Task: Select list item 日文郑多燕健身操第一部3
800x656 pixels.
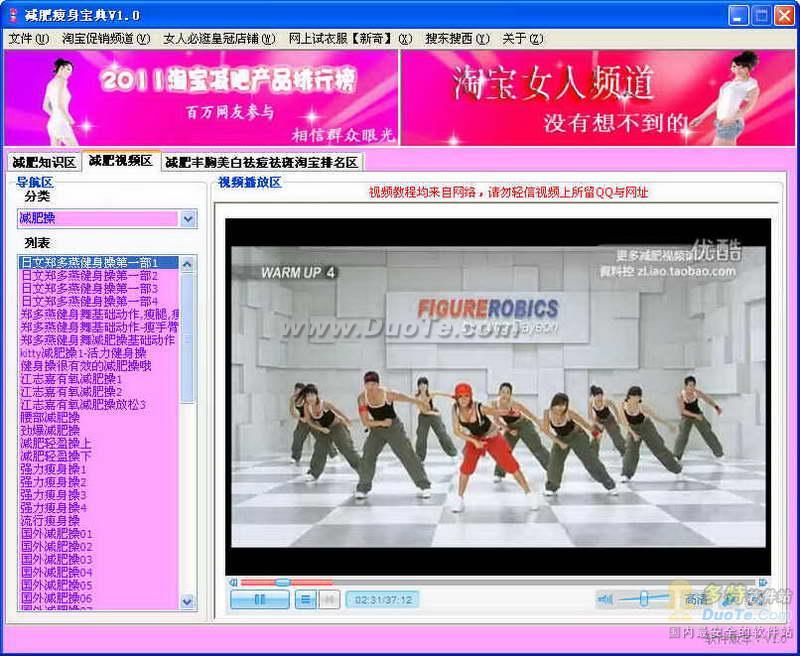Action: click(x=98, y=289)
